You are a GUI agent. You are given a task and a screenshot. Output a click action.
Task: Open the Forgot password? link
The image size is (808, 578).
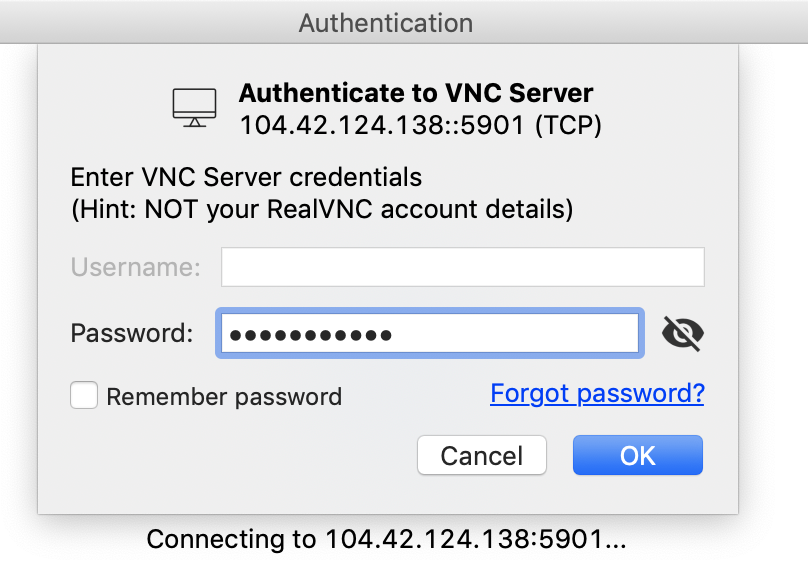point(597,394)
